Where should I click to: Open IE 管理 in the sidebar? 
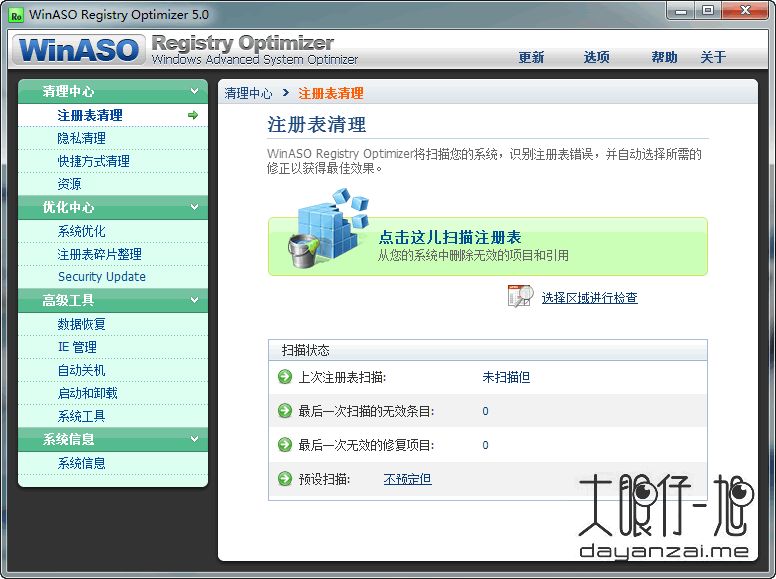pos(113,347)
